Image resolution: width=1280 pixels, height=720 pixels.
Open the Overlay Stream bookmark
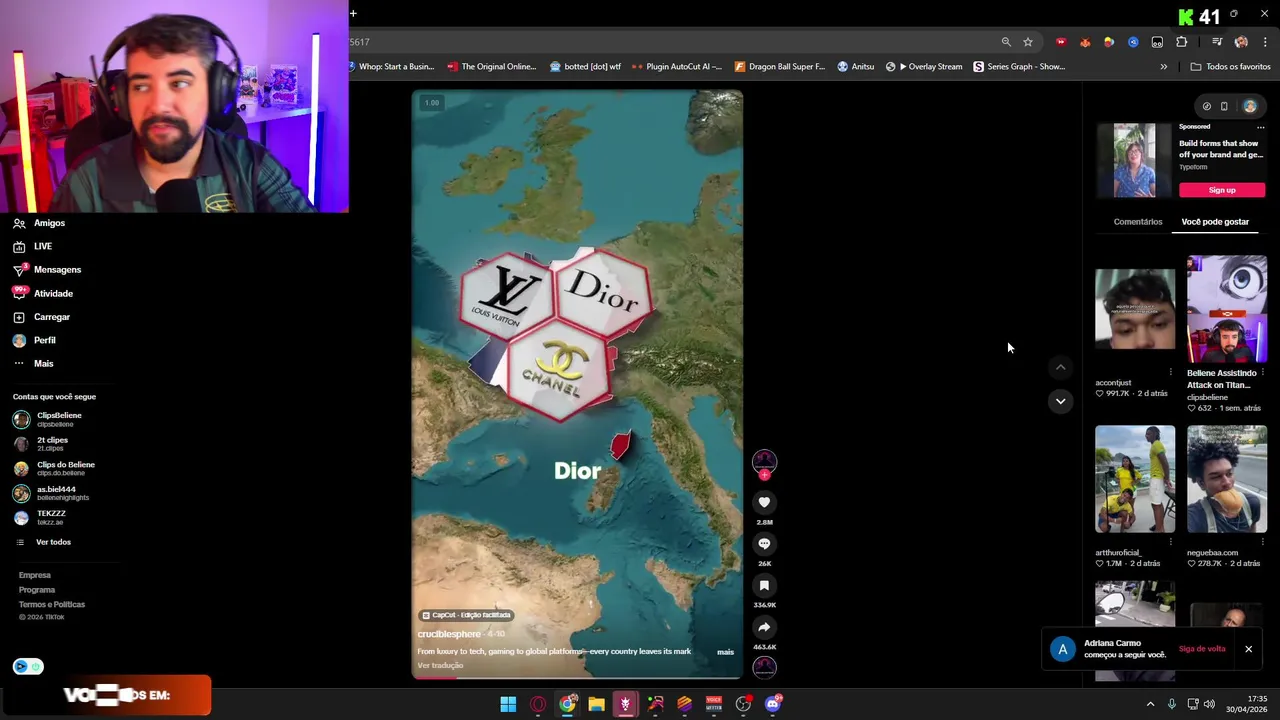924,67
